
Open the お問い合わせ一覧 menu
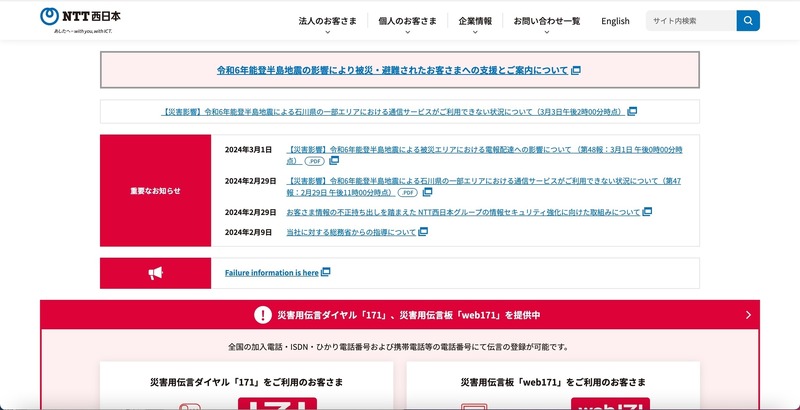pos(546,21)
